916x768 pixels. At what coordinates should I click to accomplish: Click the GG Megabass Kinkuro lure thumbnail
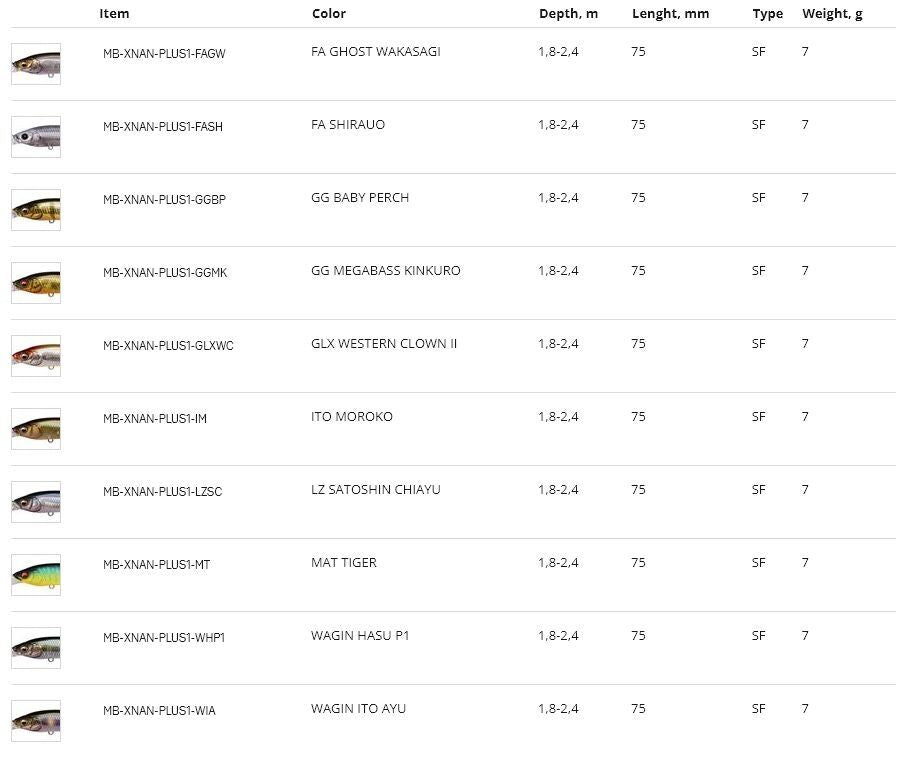coord(36,283)
